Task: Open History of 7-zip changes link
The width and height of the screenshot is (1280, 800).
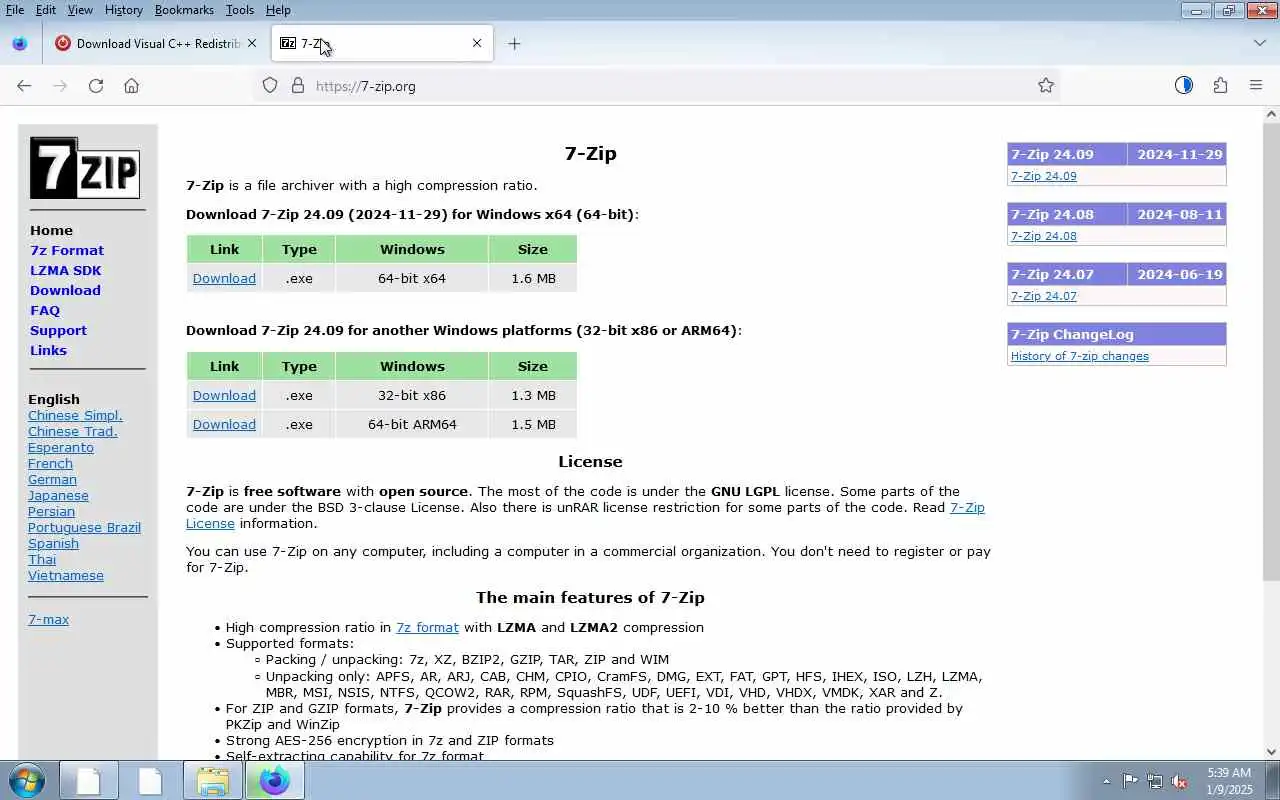Action: click(1079, 356)
